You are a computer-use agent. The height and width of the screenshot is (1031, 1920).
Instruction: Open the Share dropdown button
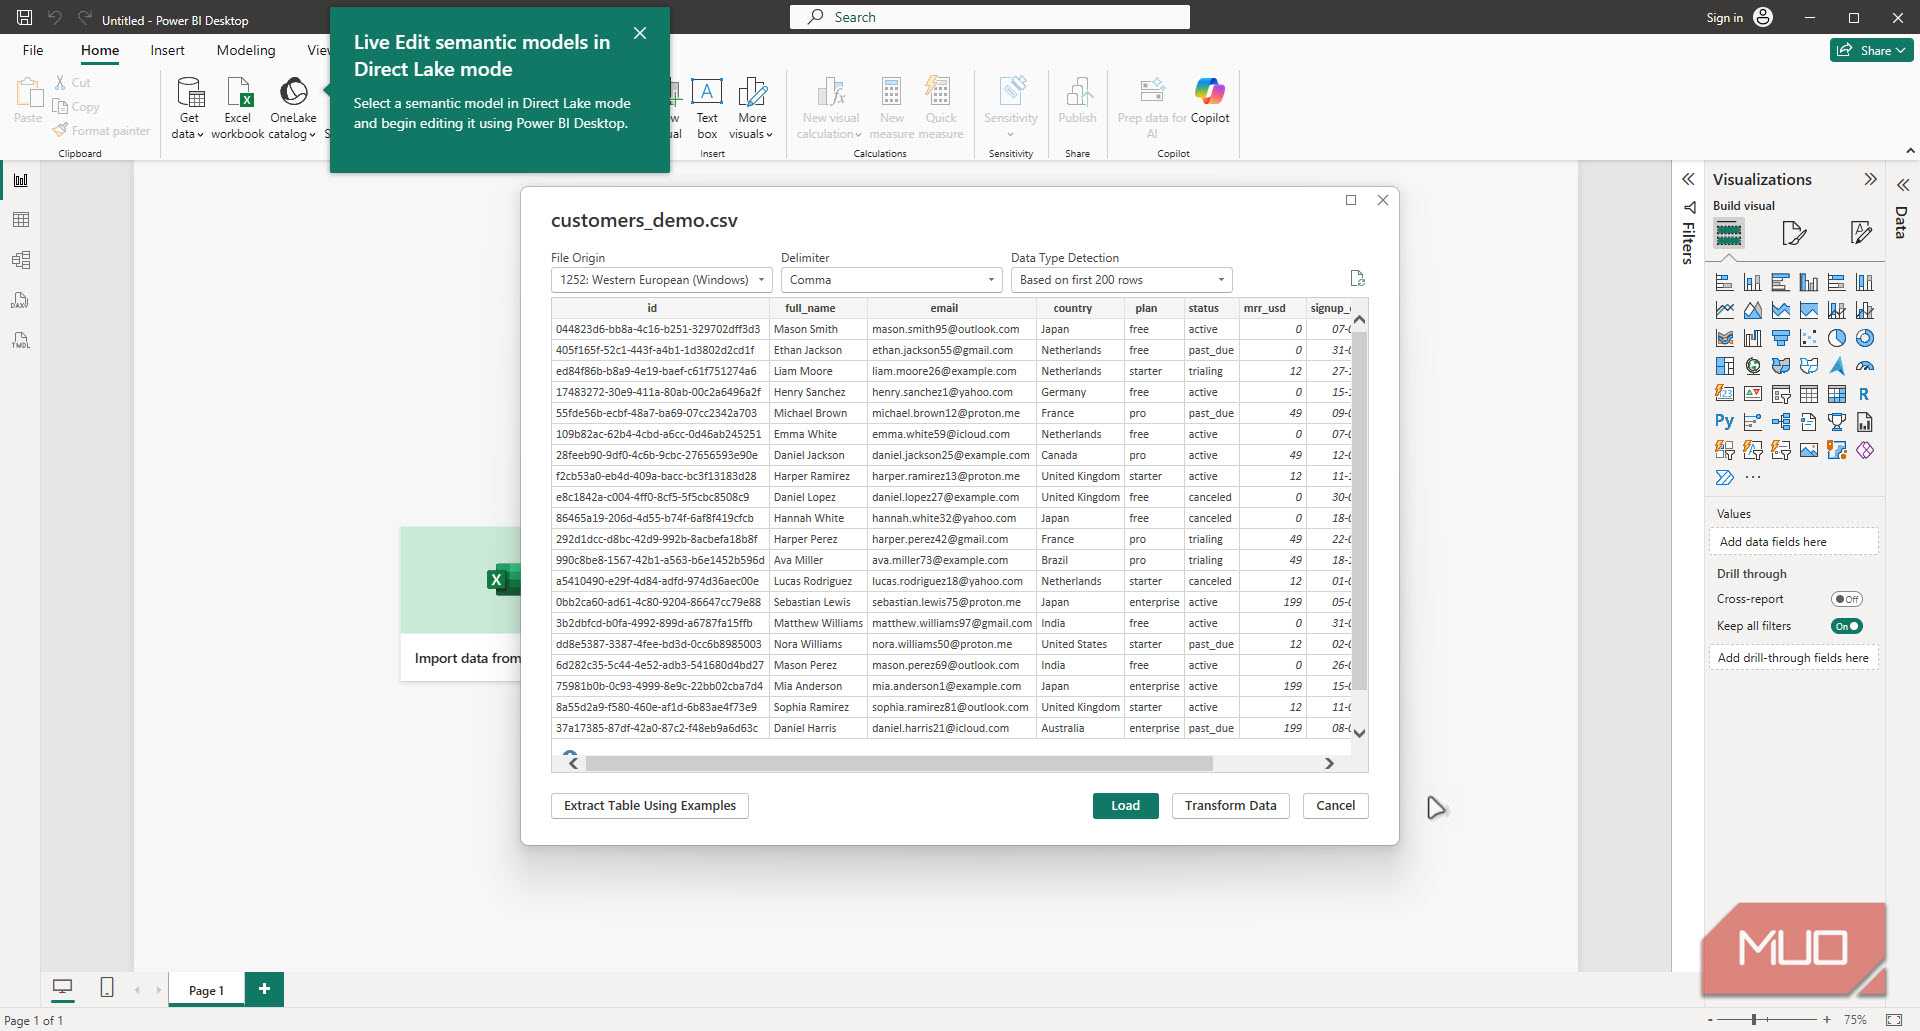1871,50
